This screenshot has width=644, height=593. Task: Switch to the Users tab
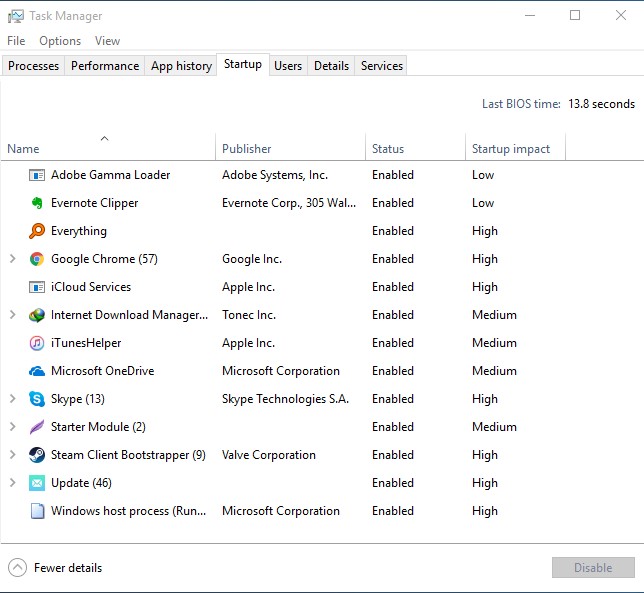[288, 66]
